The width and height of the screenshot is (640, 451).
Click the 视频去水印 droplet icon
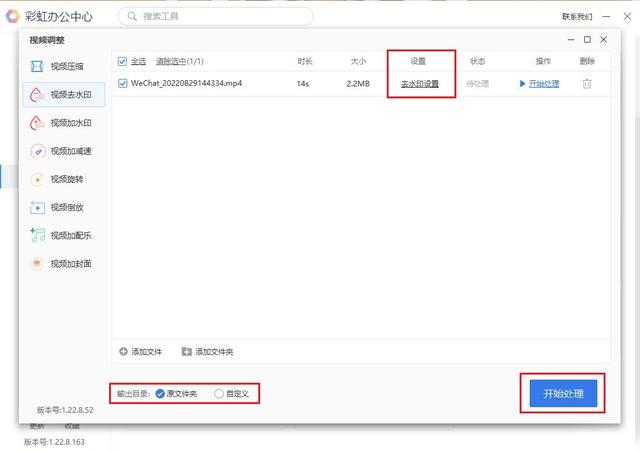point(37,95)
